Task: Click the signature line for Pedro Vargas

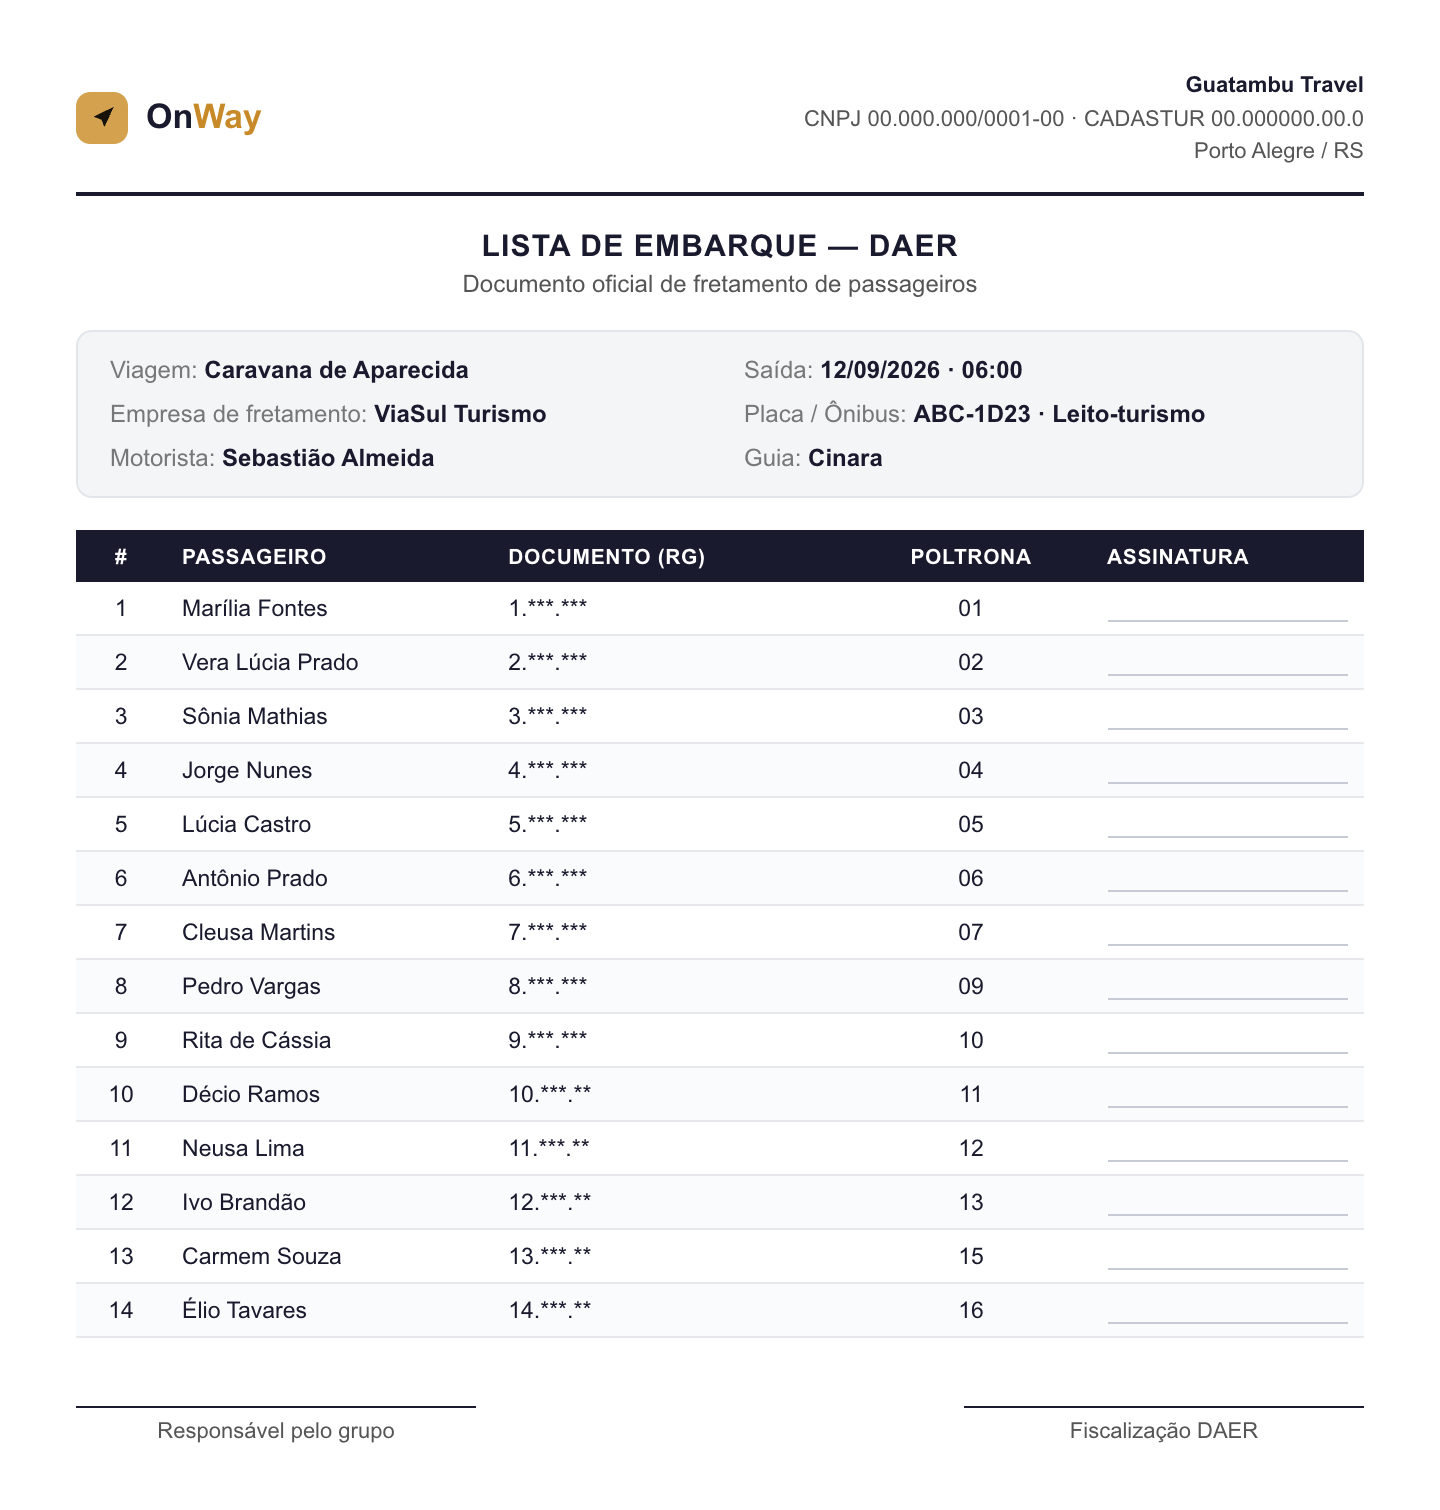Action: point(1227,998)
